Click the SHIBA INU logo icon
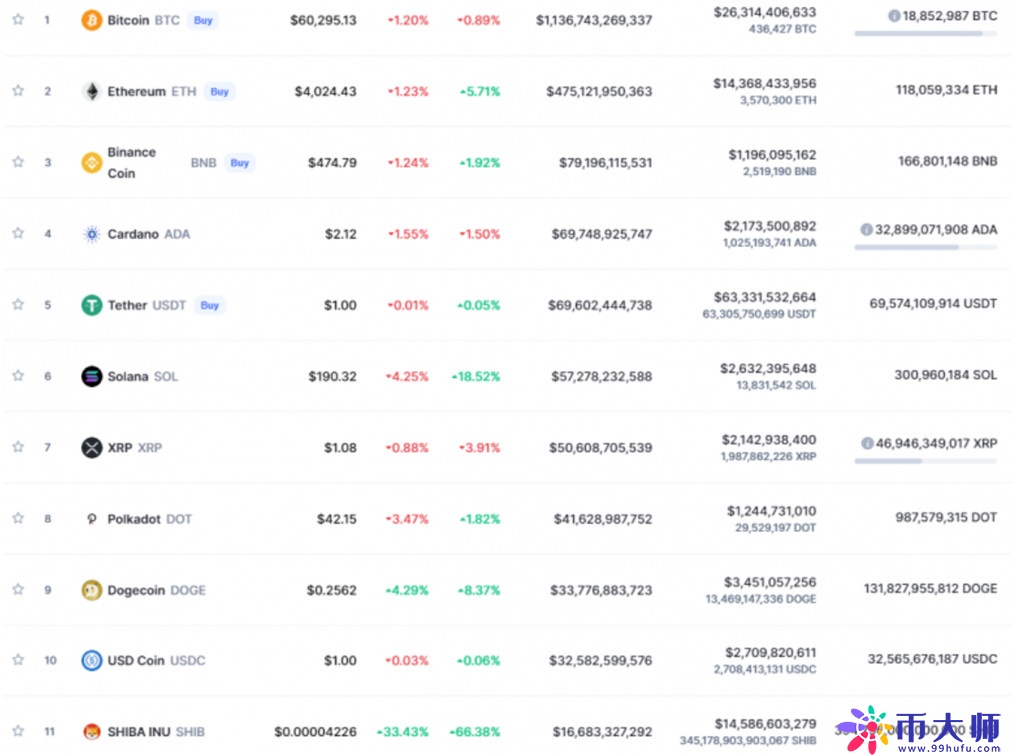 [91, 731]
